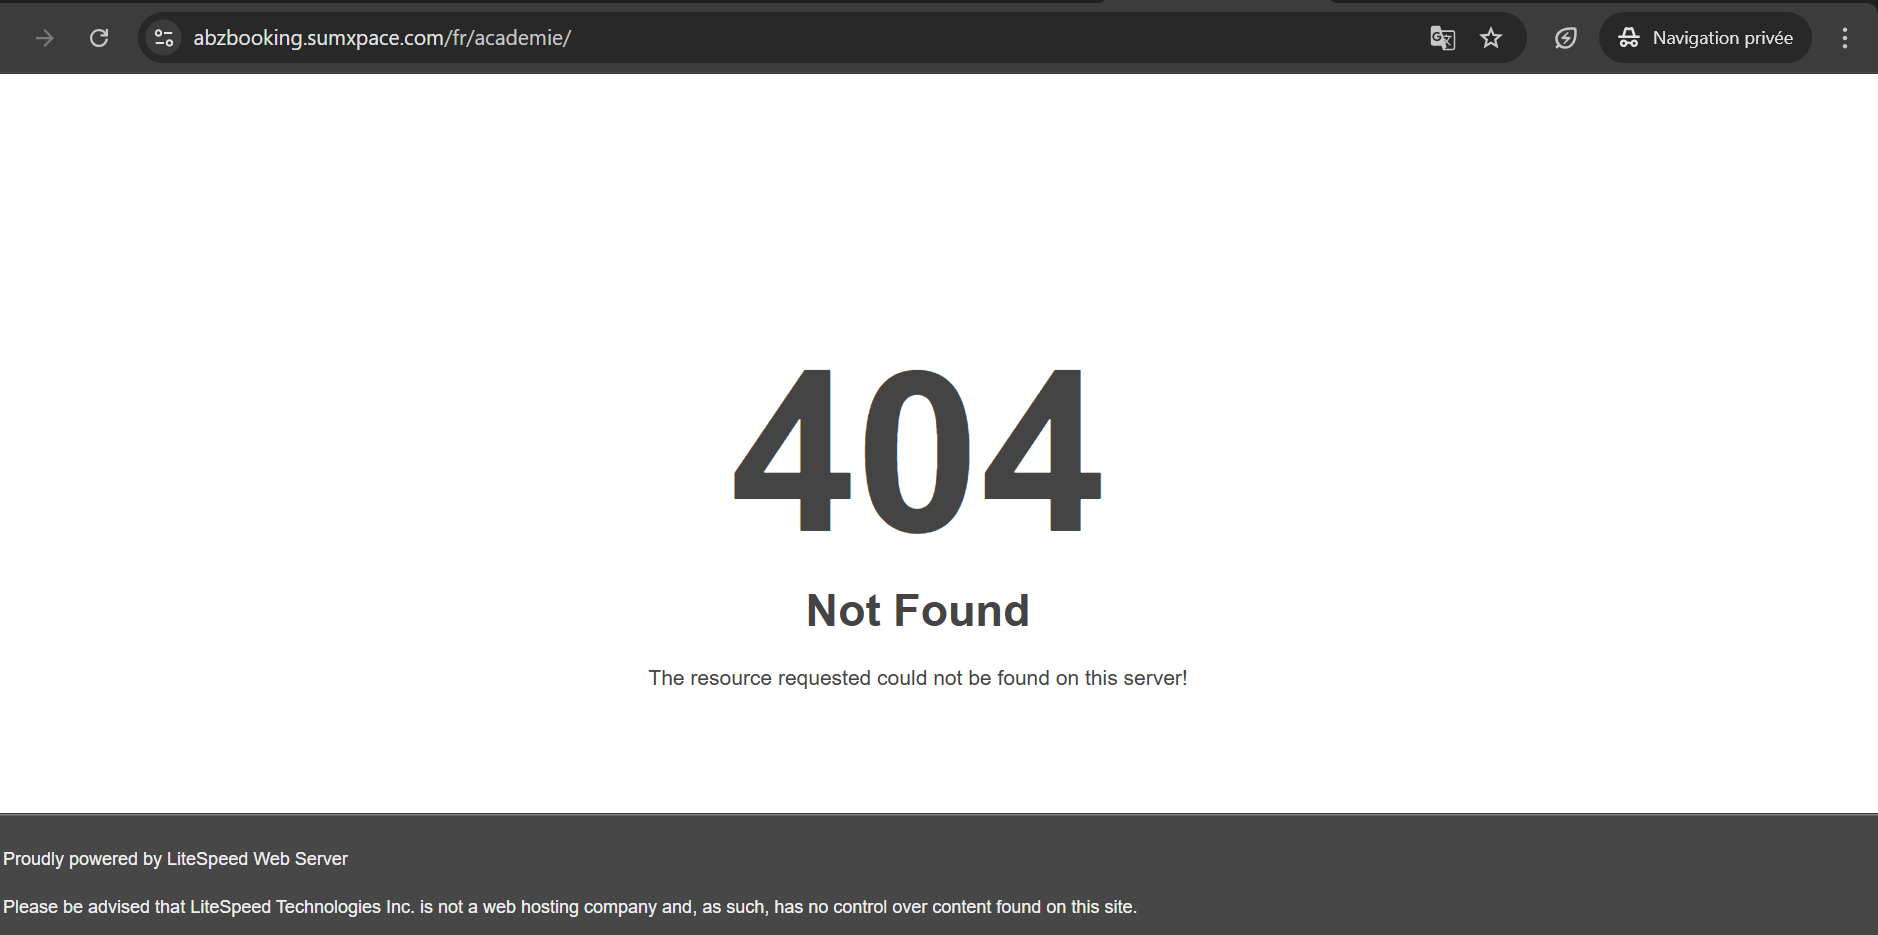Click the lightning leaf extension icon

click(1566, 38)
